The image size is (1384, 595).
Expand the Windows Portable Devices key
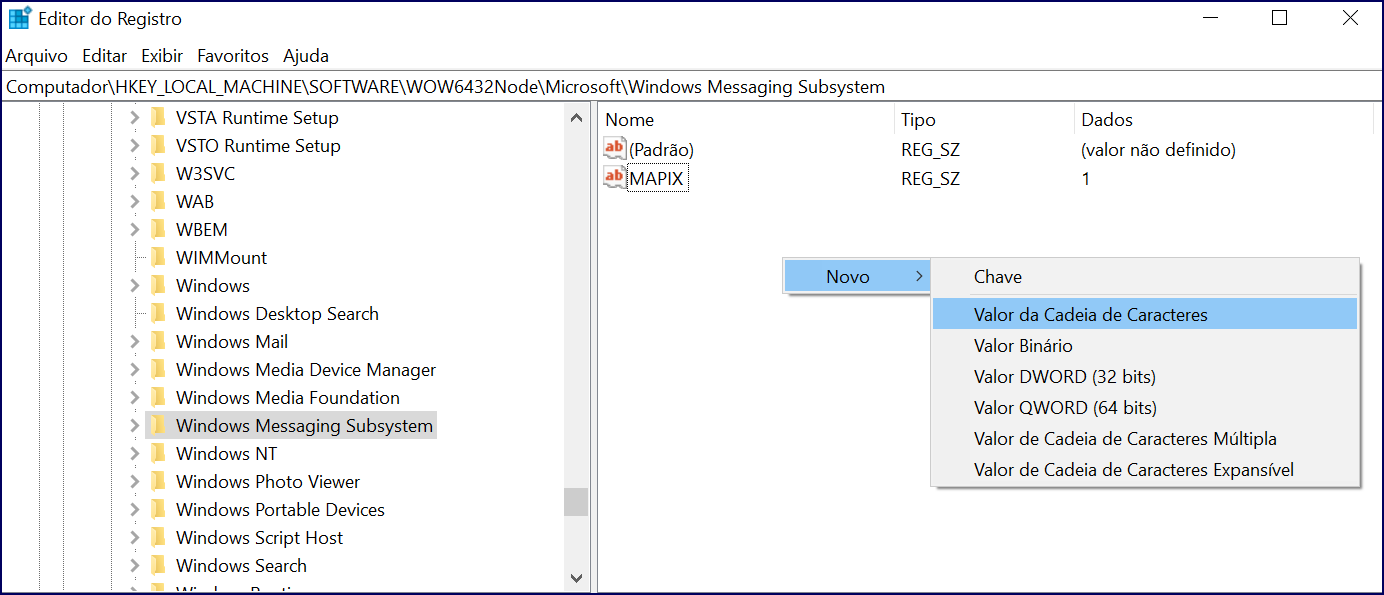point(135,510)
